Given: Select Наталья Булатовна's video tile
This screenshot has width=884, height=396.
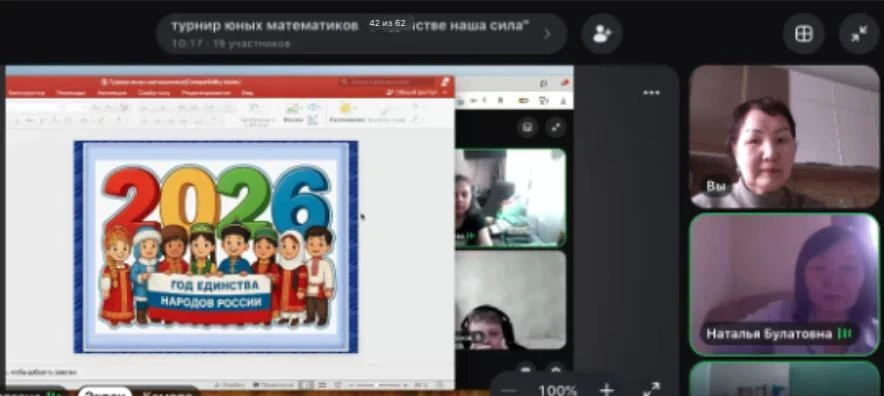Looking at the screenshot, I should coord(784,285).
